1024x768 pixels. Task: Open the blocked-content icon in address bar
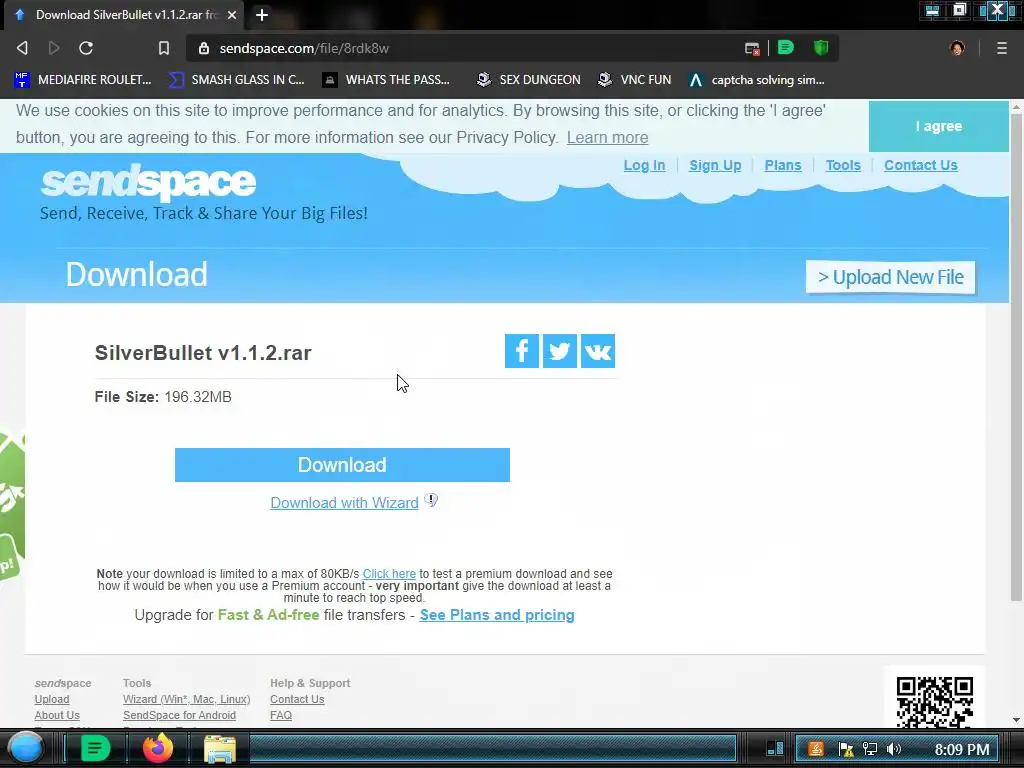click(752, 48)
